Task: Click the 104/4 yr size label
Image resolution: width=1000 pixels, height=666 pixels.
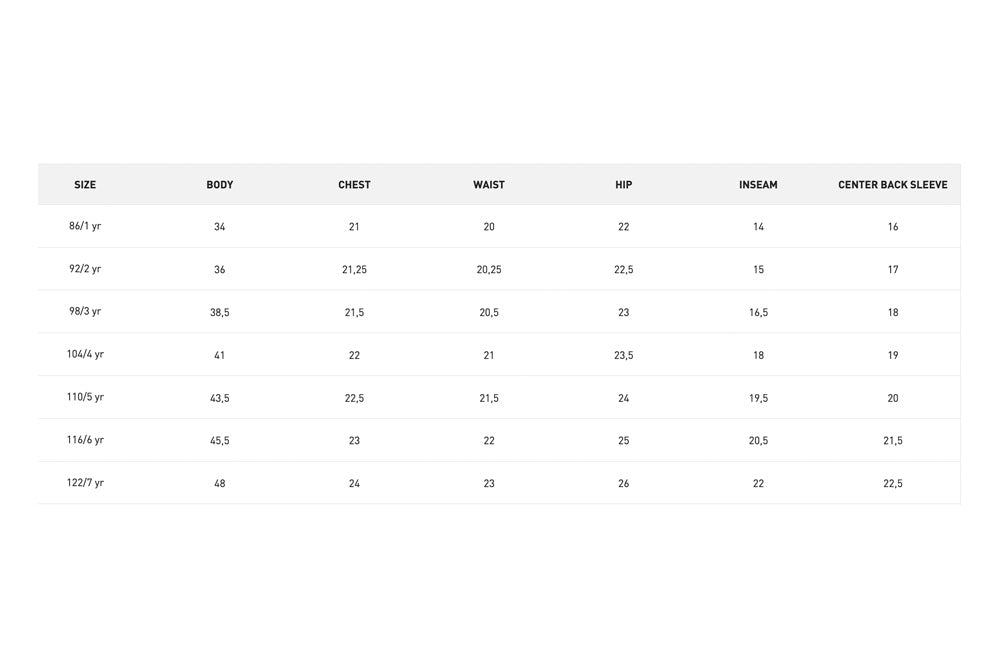Action: coord(85,354)
